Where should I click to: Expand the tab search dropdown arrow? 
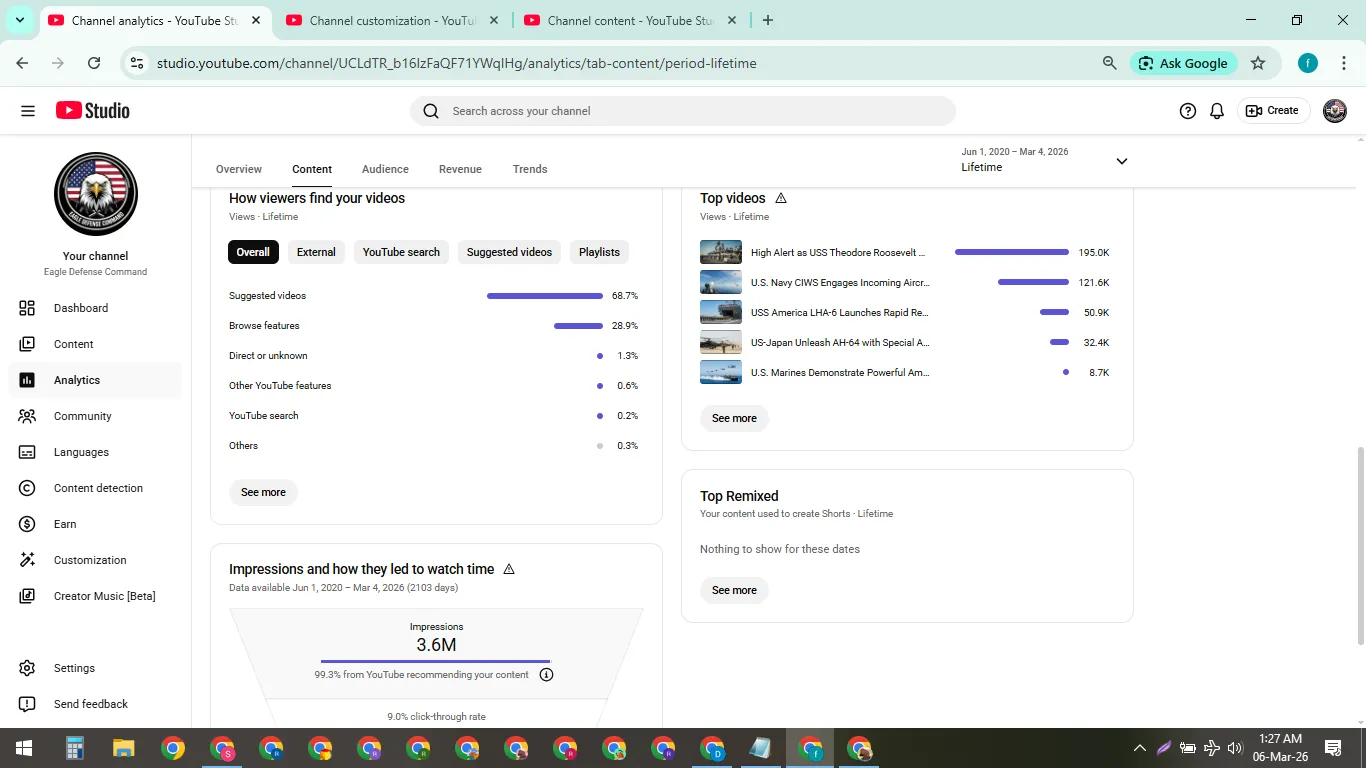pos(19,20)
